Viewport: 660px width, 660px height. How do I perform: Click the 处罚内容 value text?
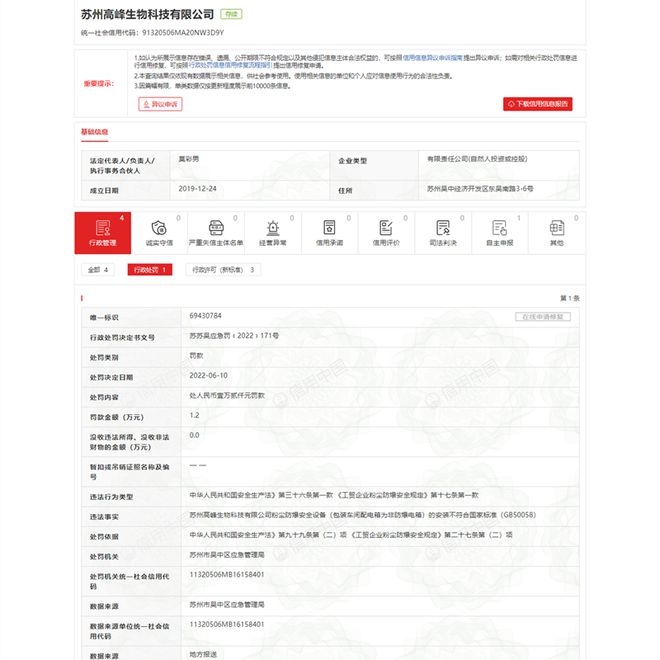click(227, 395)
